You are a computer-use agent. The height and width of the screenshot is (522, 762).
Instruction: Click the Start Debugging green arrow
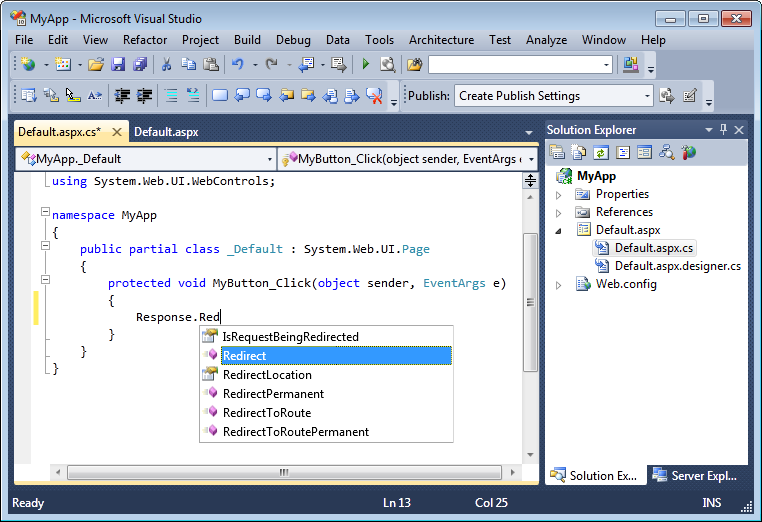click(x=366, y=64)
